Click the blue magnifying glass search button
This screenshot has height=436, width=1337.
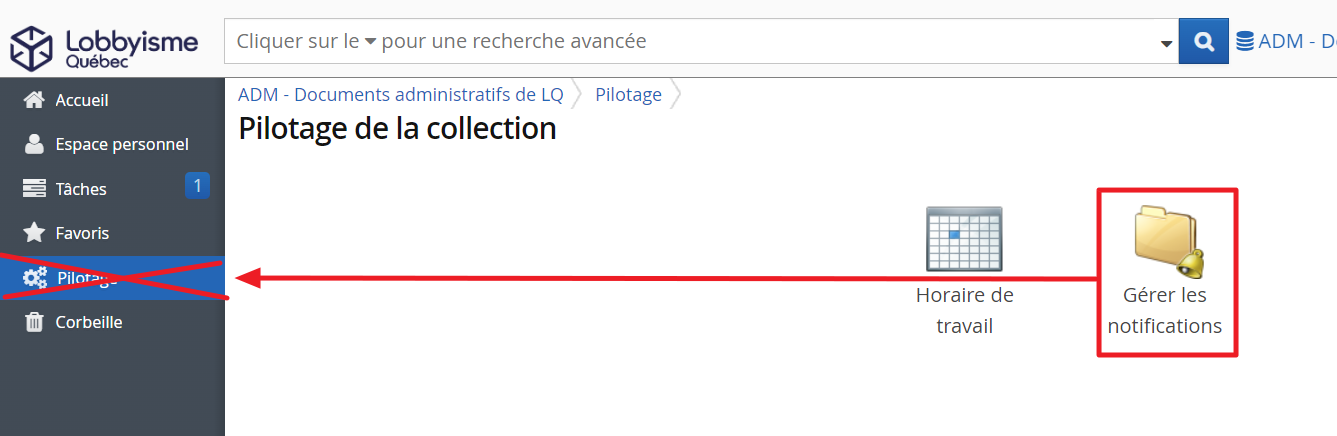click(x=1204, y=41)
